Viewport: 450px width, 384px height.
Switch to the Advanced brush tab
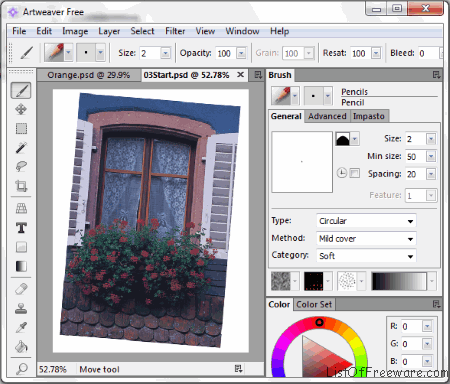[x=327, y=116]
